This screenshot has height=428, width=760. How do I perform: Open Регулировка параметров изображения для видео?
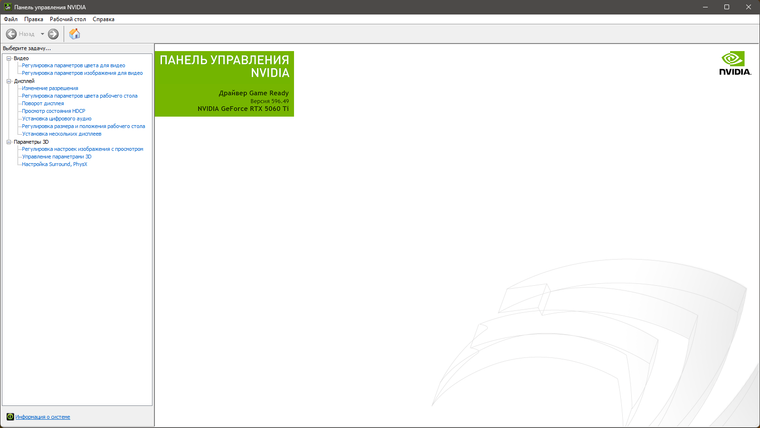pos(82,73)
